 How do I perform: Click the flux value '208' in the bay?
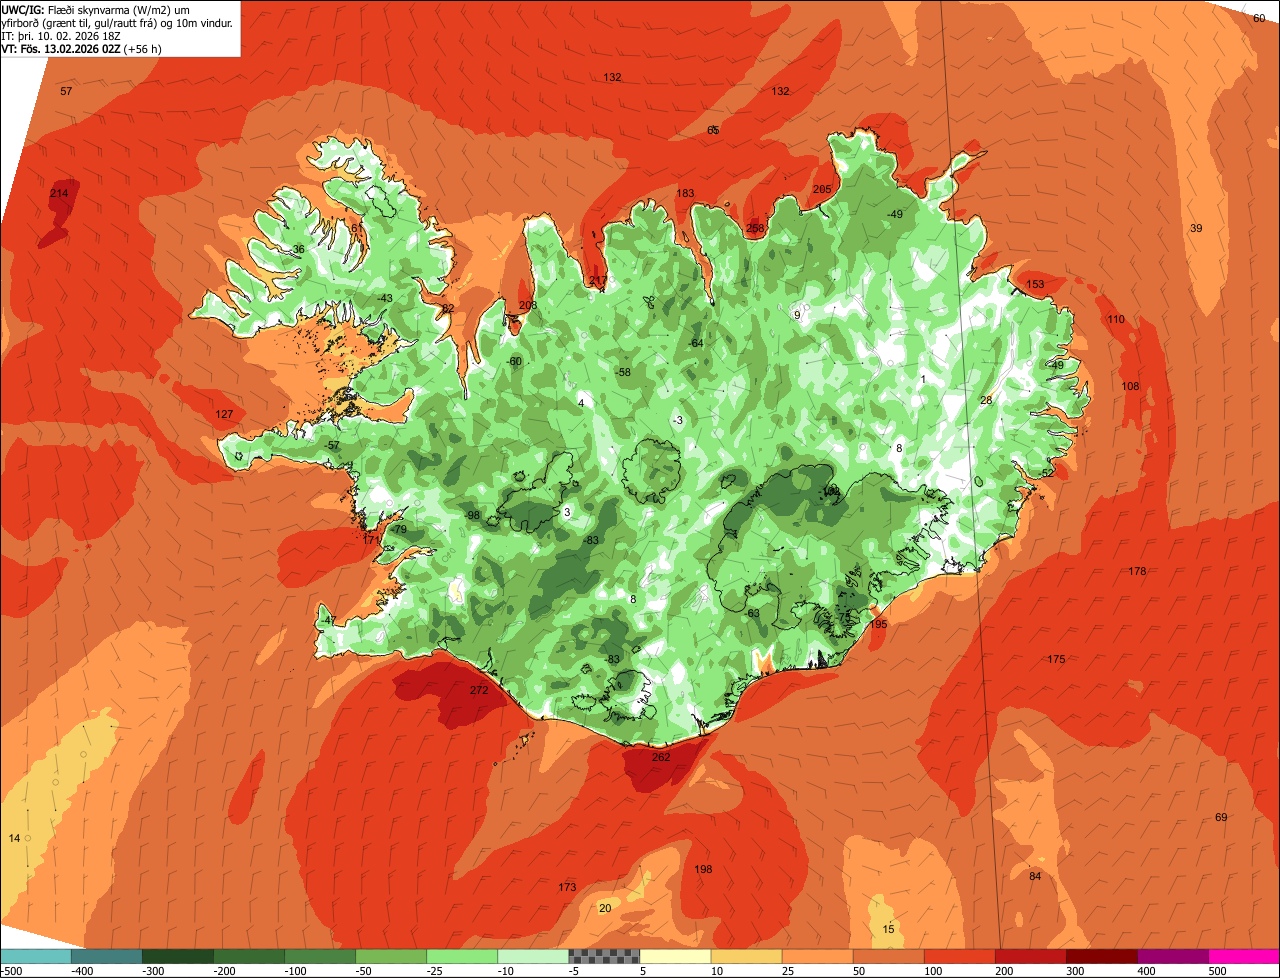pyautogui.click(x=528, y=305)
